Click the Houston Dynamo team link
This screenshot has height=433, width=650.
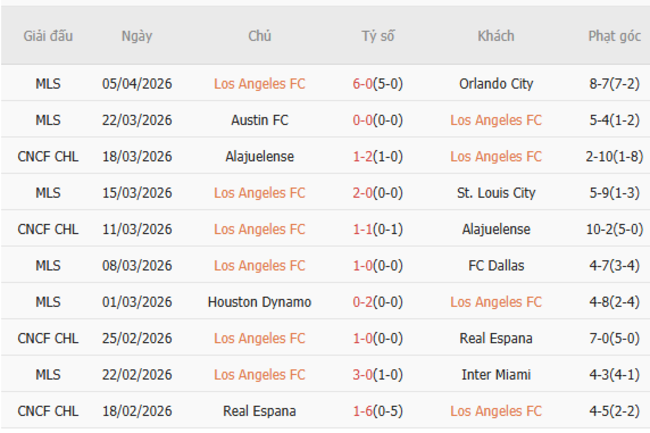pyautogui.click(x=260, y=302)
